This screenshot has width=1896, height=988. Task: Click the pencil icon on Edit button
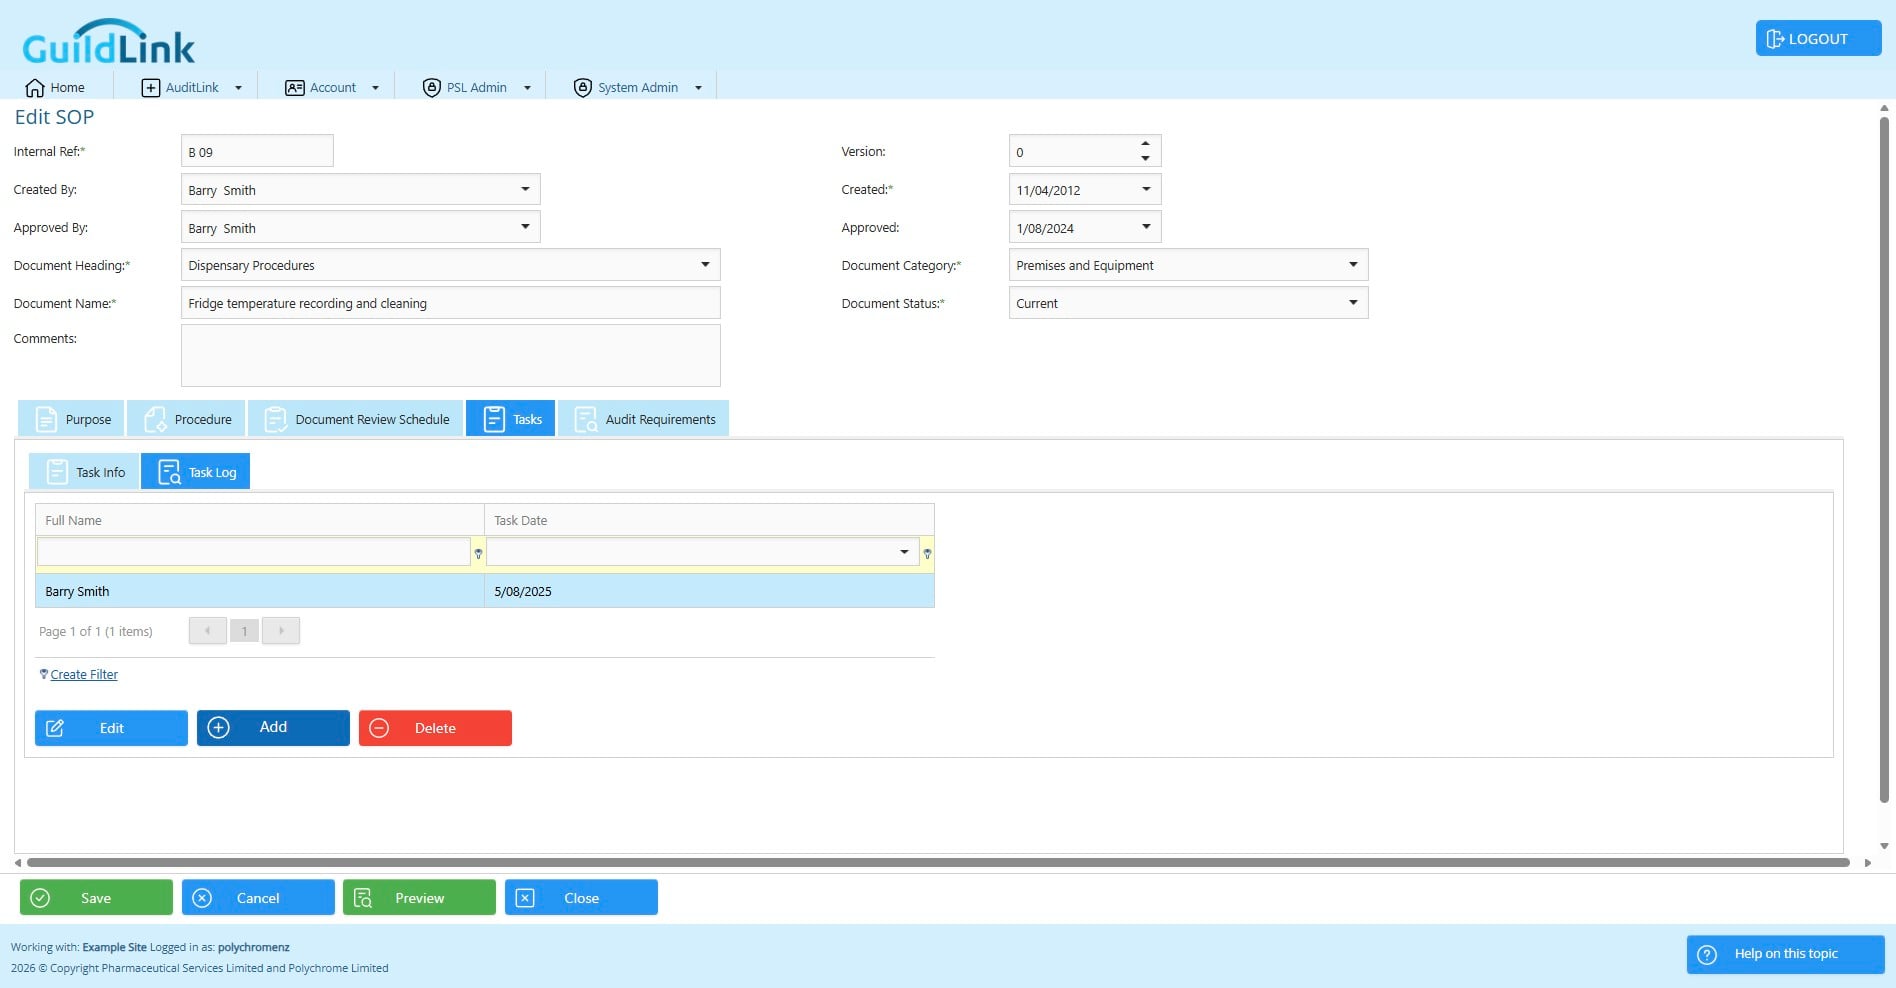click(55, 728)
